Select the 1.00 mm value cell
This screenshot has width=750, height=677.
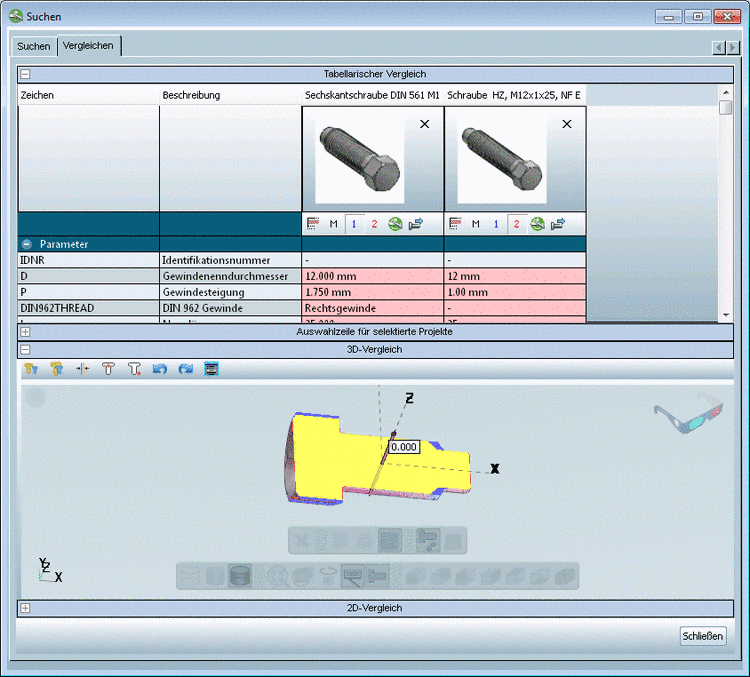pyautogui.click(x=515, y=292)
